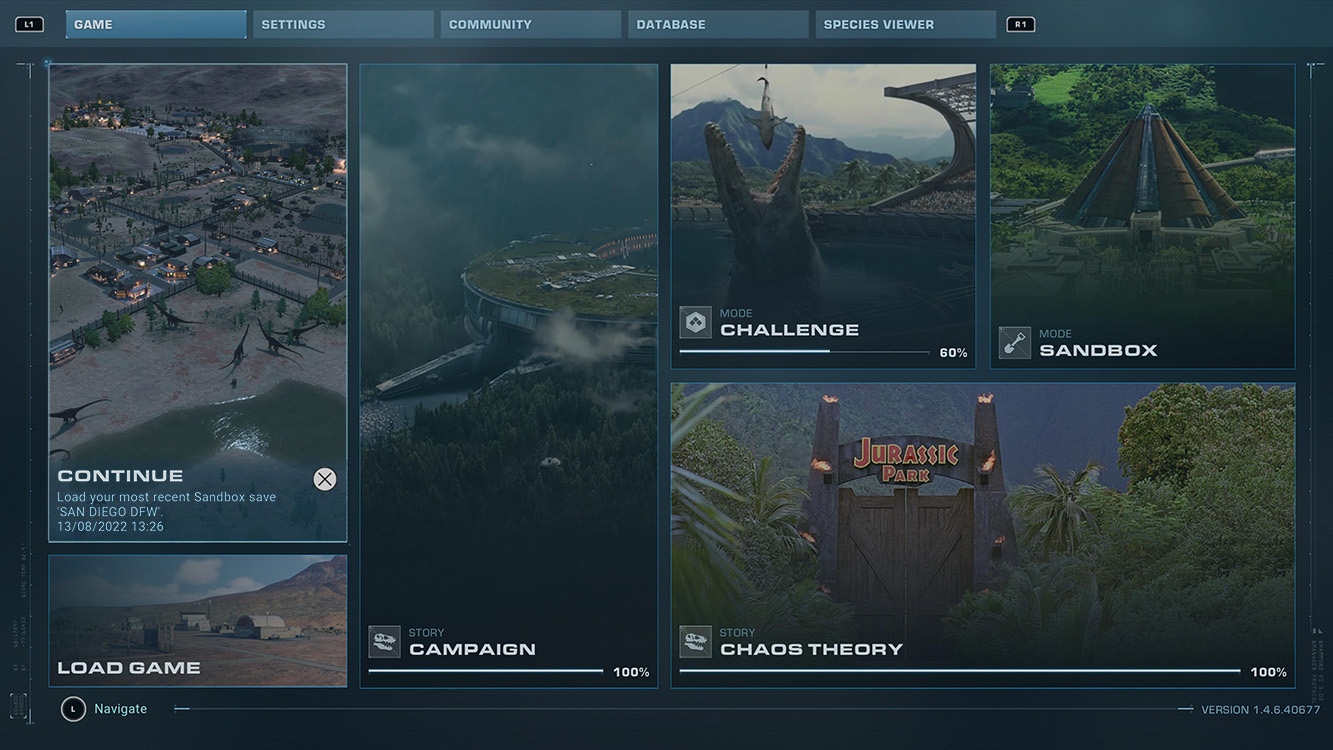Select the Database tab
Image resolution: width=1333 pixels, height=750 pixels.
[x=718, y=25]
